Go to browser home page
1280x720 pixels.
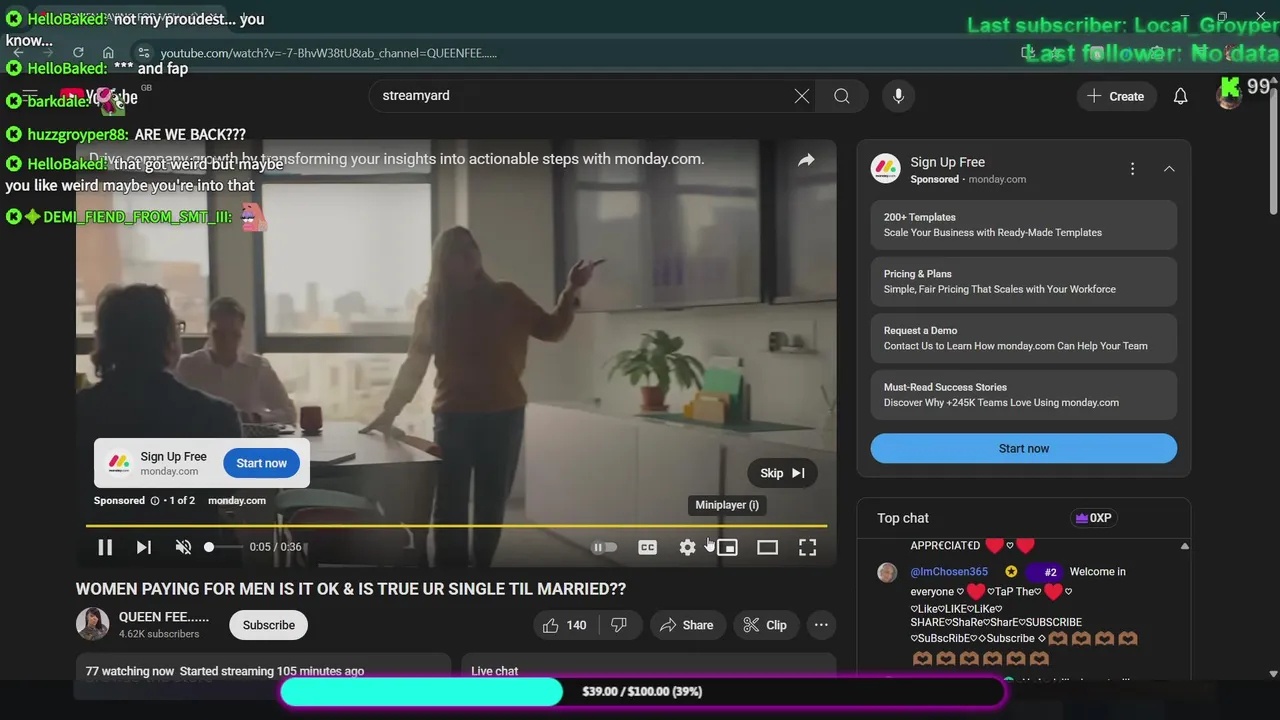(108, 53)
